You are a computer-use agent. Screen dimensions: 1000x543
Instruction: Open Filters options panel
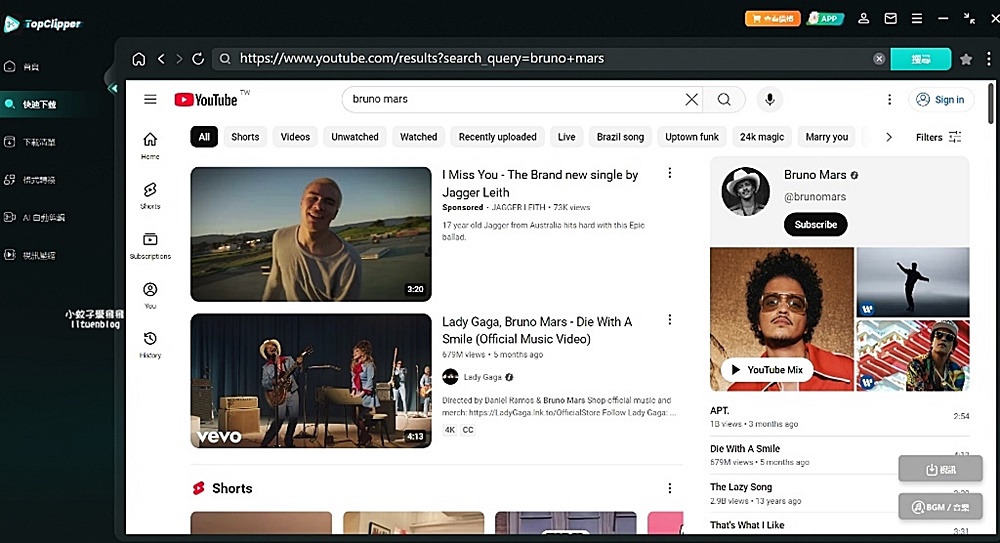pos(938,137)
